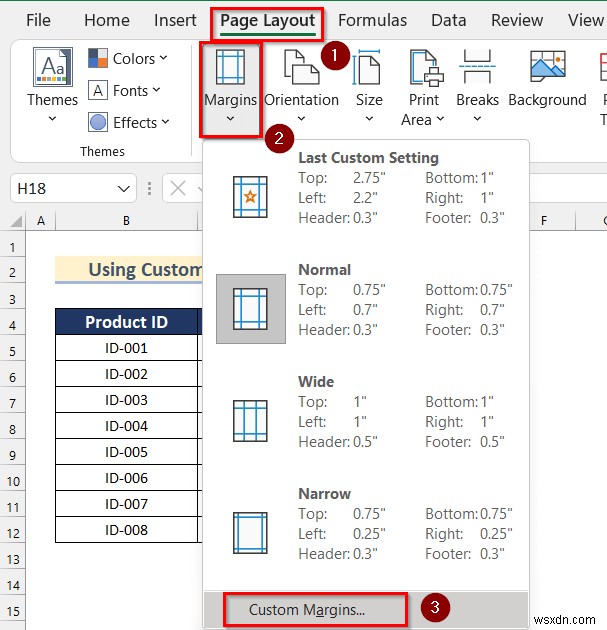Image resolution: width=607 pixels, height=630 pixels.
Task: Click the Product ID header cell
Action: coord(126,322)
